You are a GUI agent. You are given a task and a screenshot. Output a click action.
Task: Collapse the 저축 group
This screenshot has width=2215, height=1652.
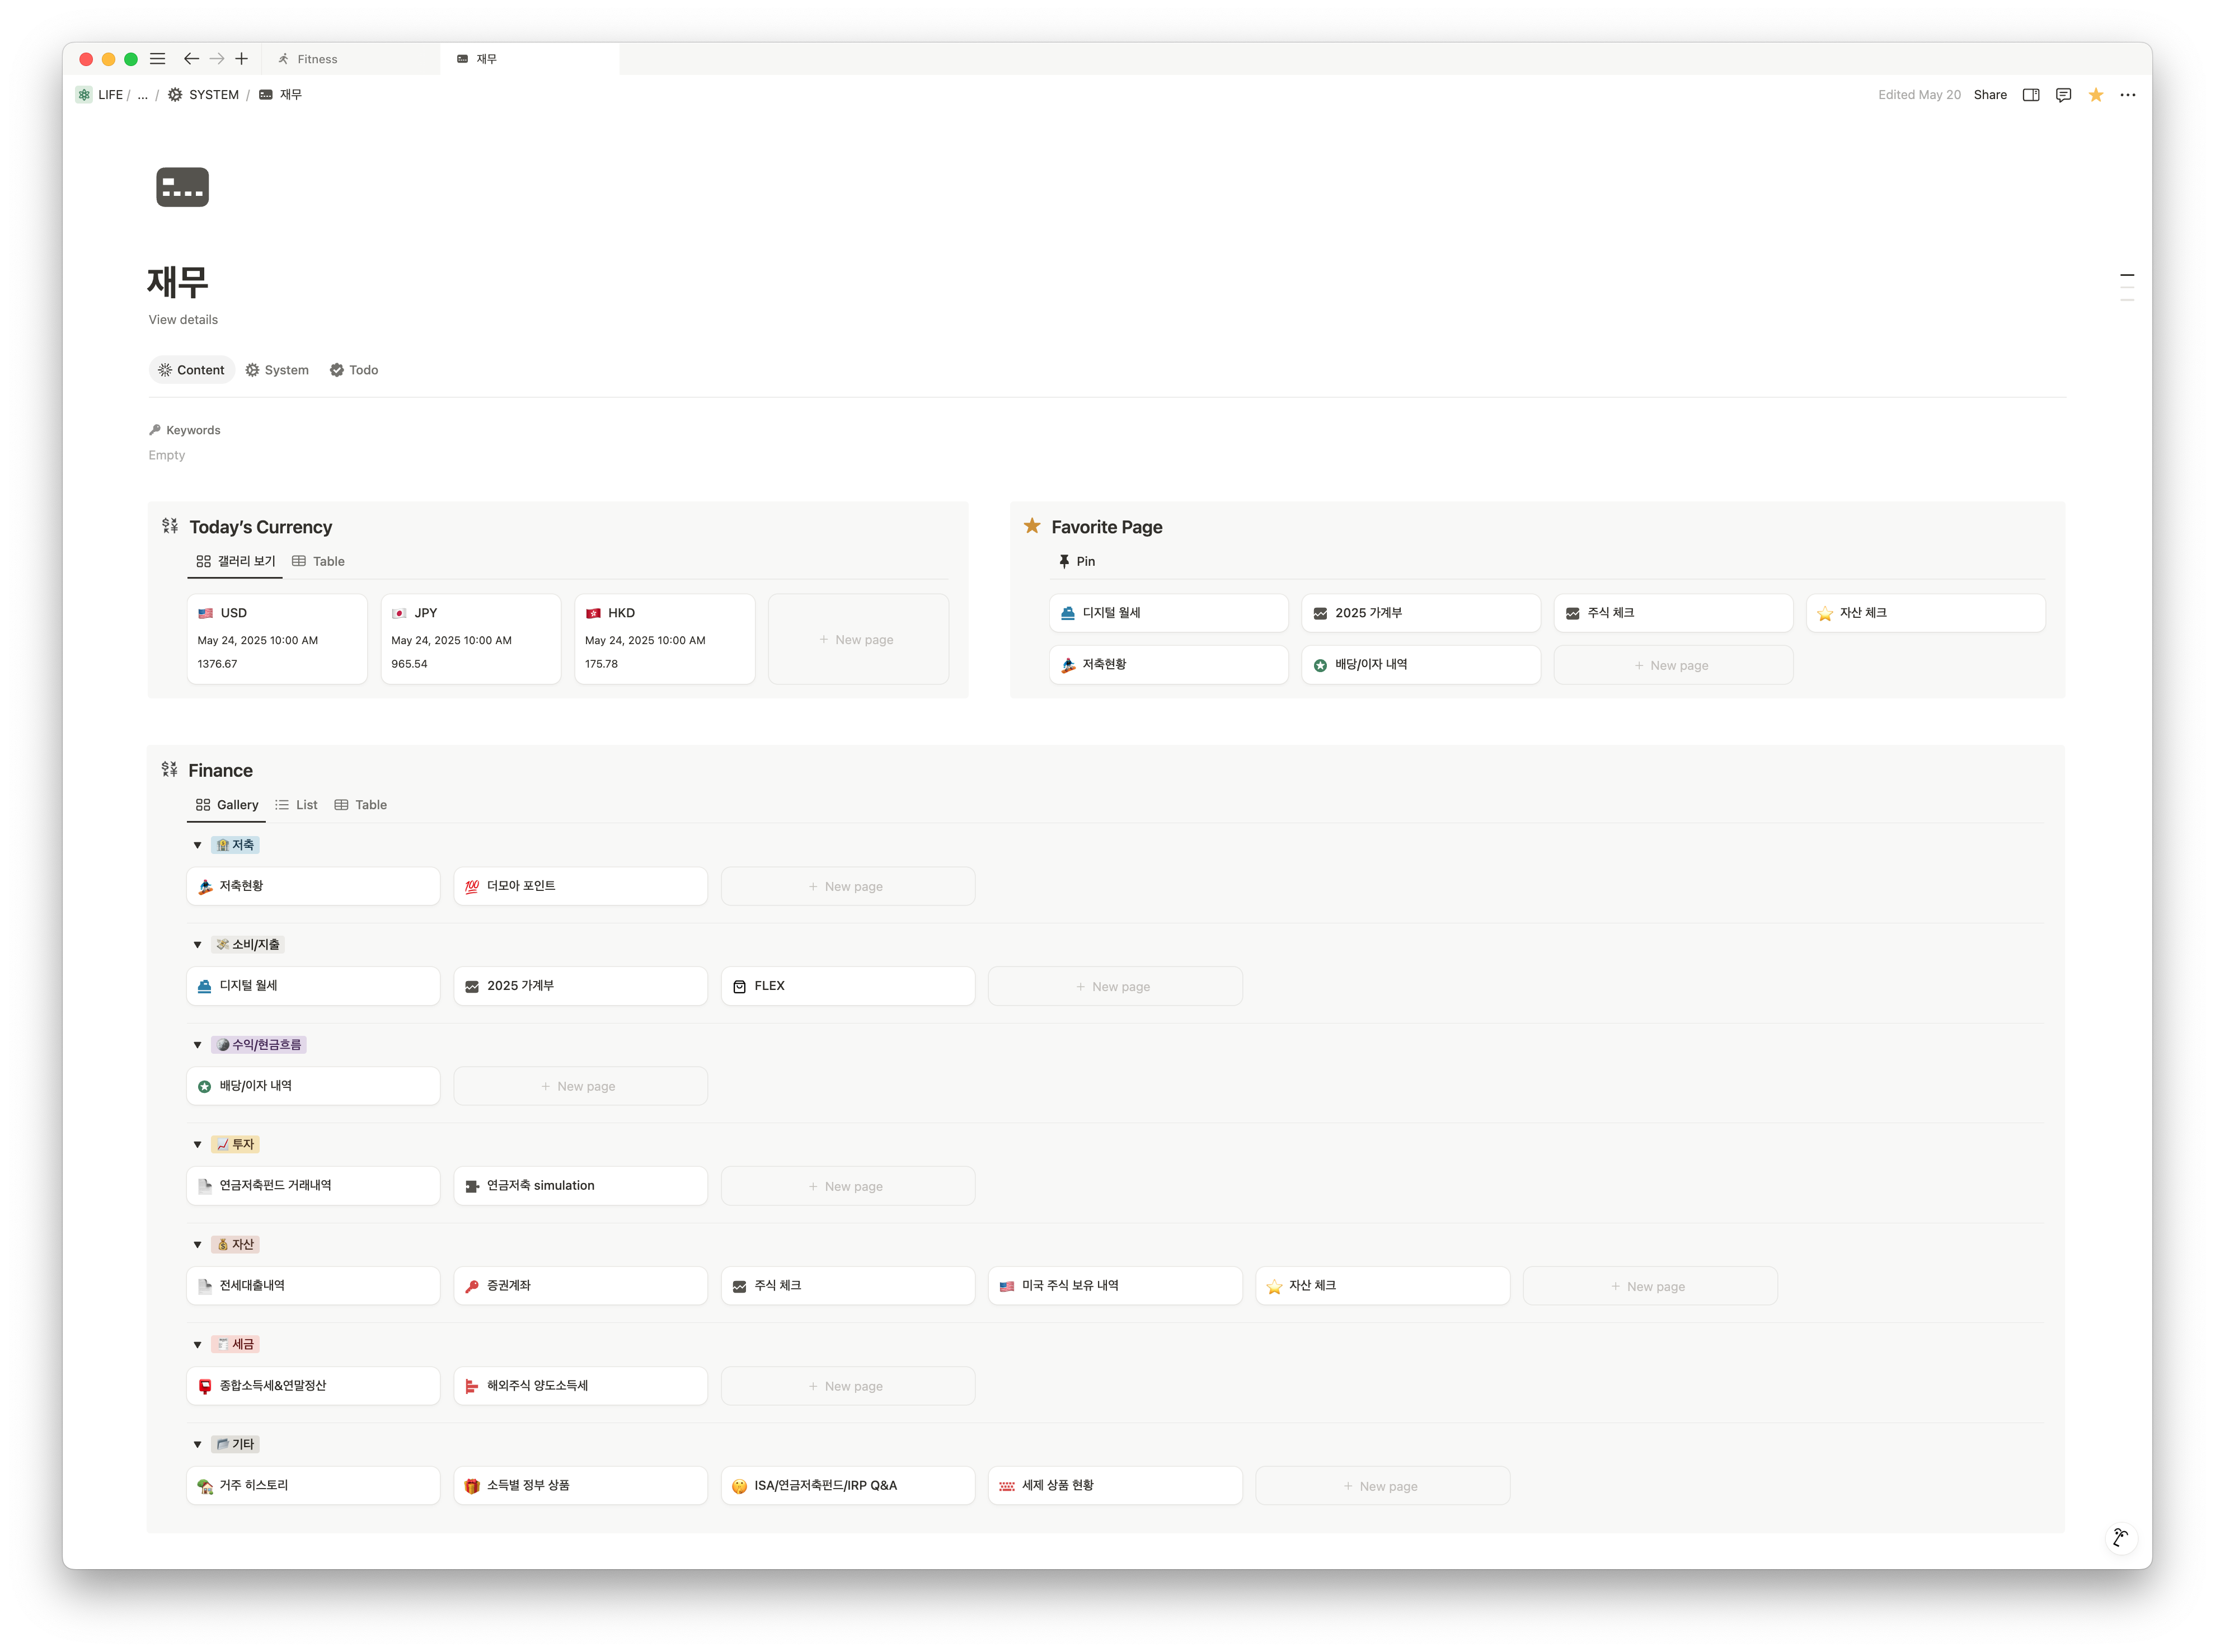(x=197, y=845)
